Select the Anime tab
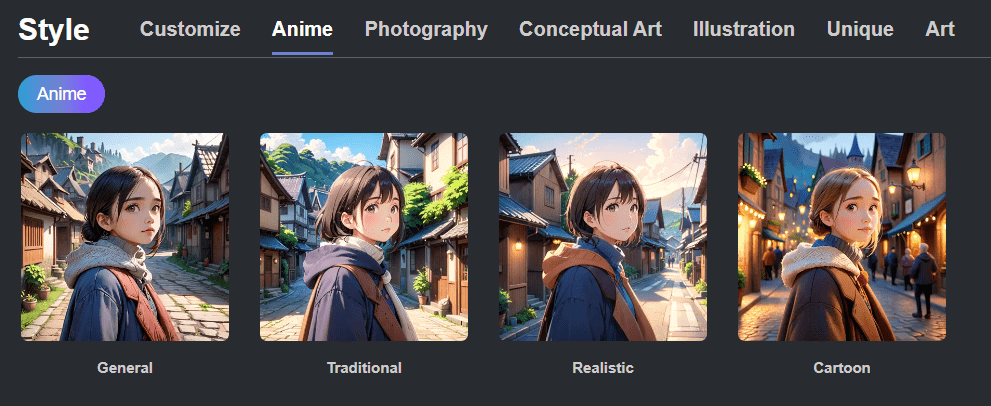 click(x=302, y=29)
